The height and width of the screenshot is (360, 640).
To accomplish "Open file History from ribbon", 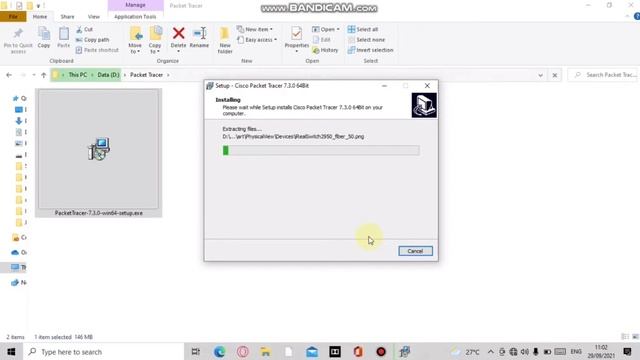I will pos(325,50).
